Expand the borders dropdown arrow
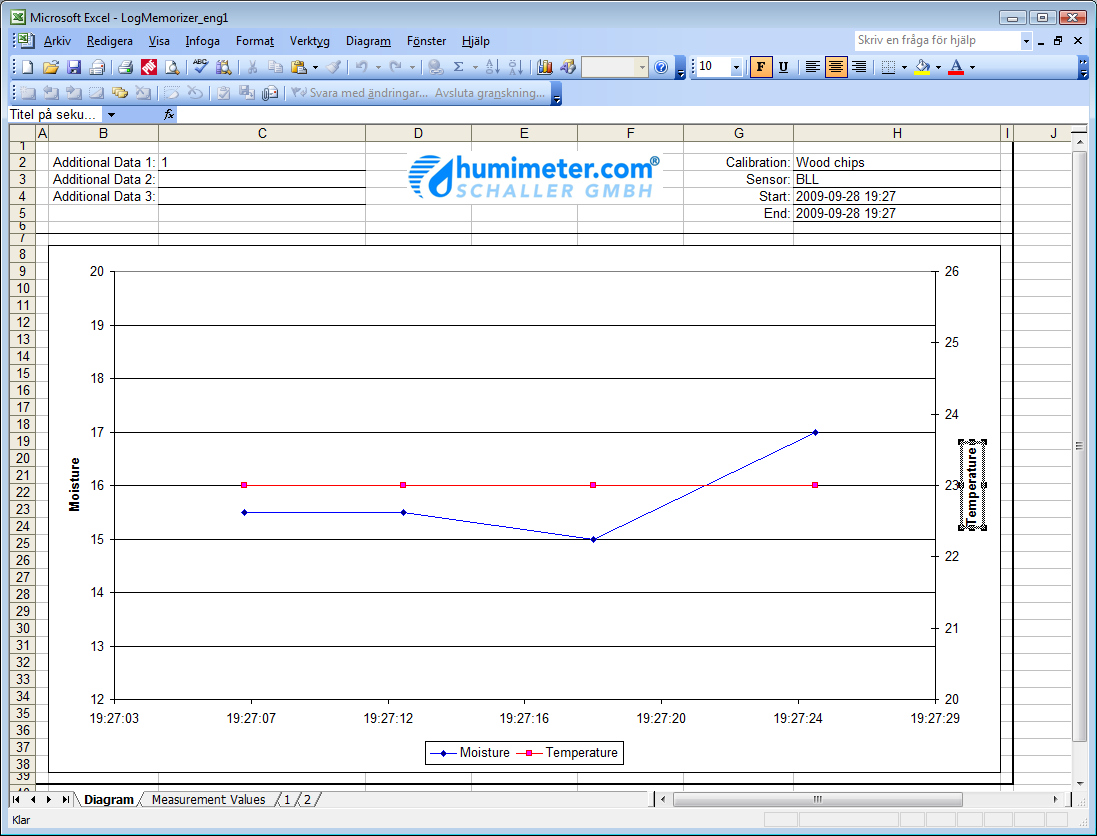Screen dimensions: 1097x836 [x=905, y=68]
